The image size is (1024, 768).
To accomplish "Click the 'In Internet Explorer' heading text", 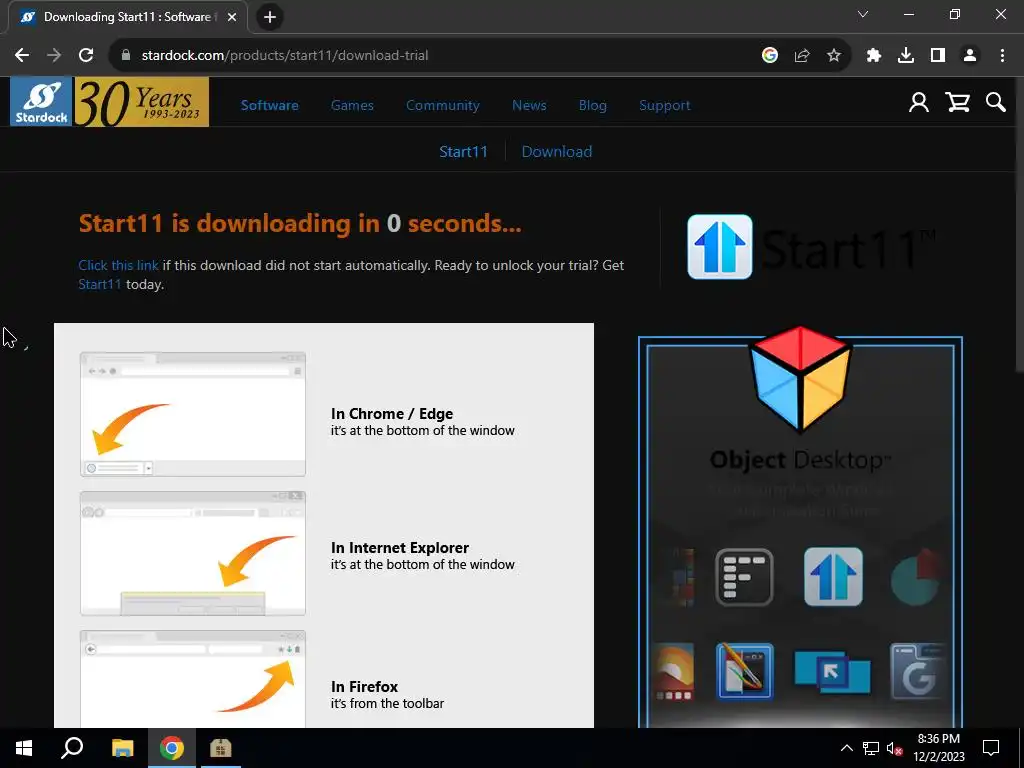I will [x=400, y=547].
